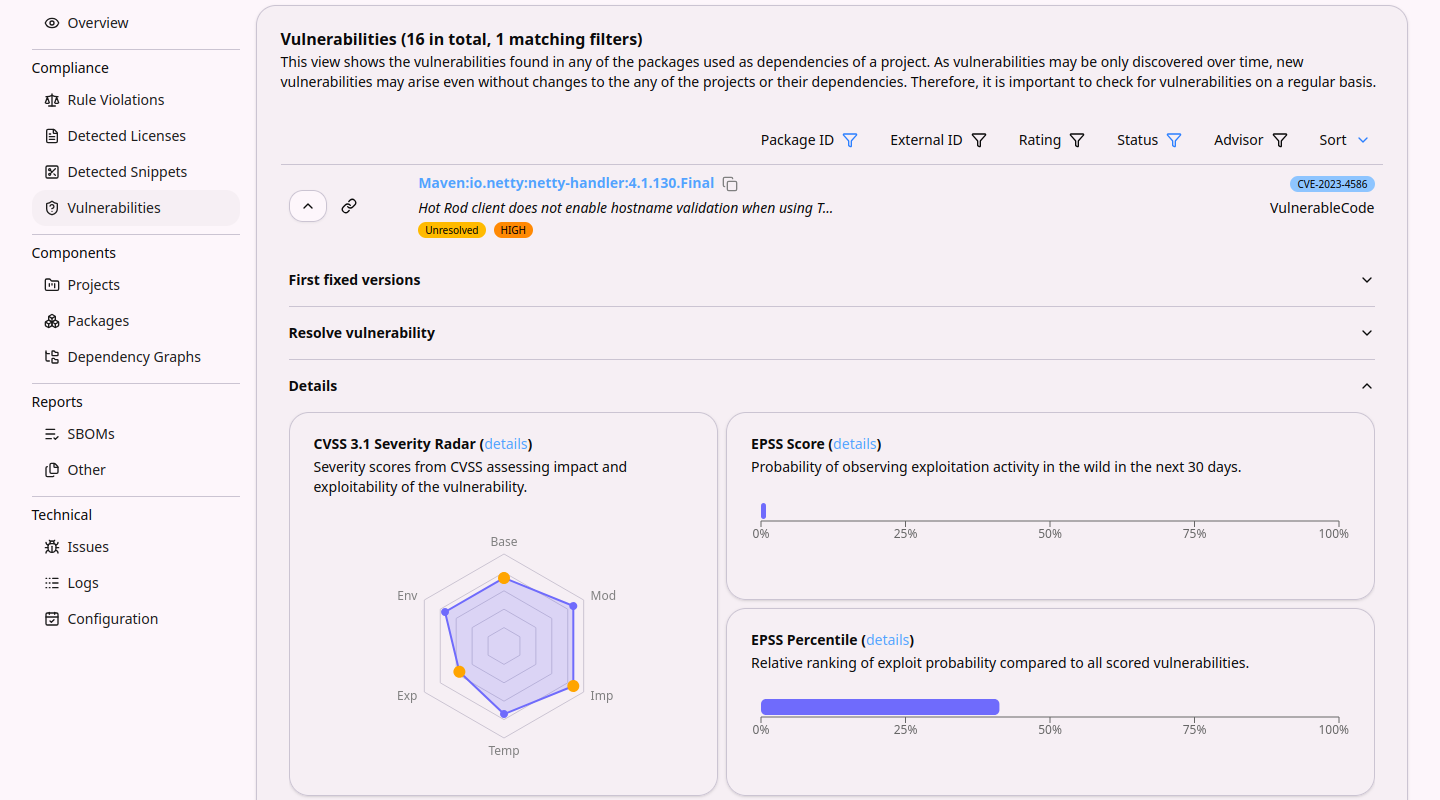The height and width of the screenshot is (800, 1440).
Task: Expand Resolve vulnerability section
Action: point(832,333)
